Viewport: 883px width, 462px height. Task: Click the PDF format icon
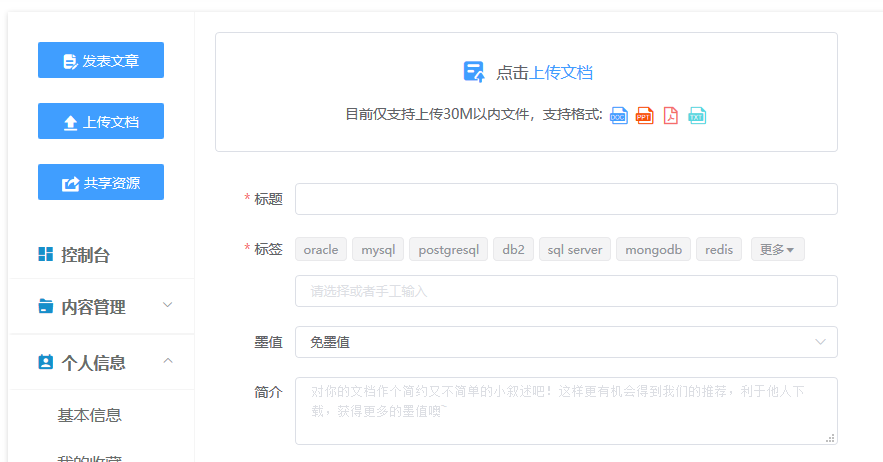(x=671, y=116)
